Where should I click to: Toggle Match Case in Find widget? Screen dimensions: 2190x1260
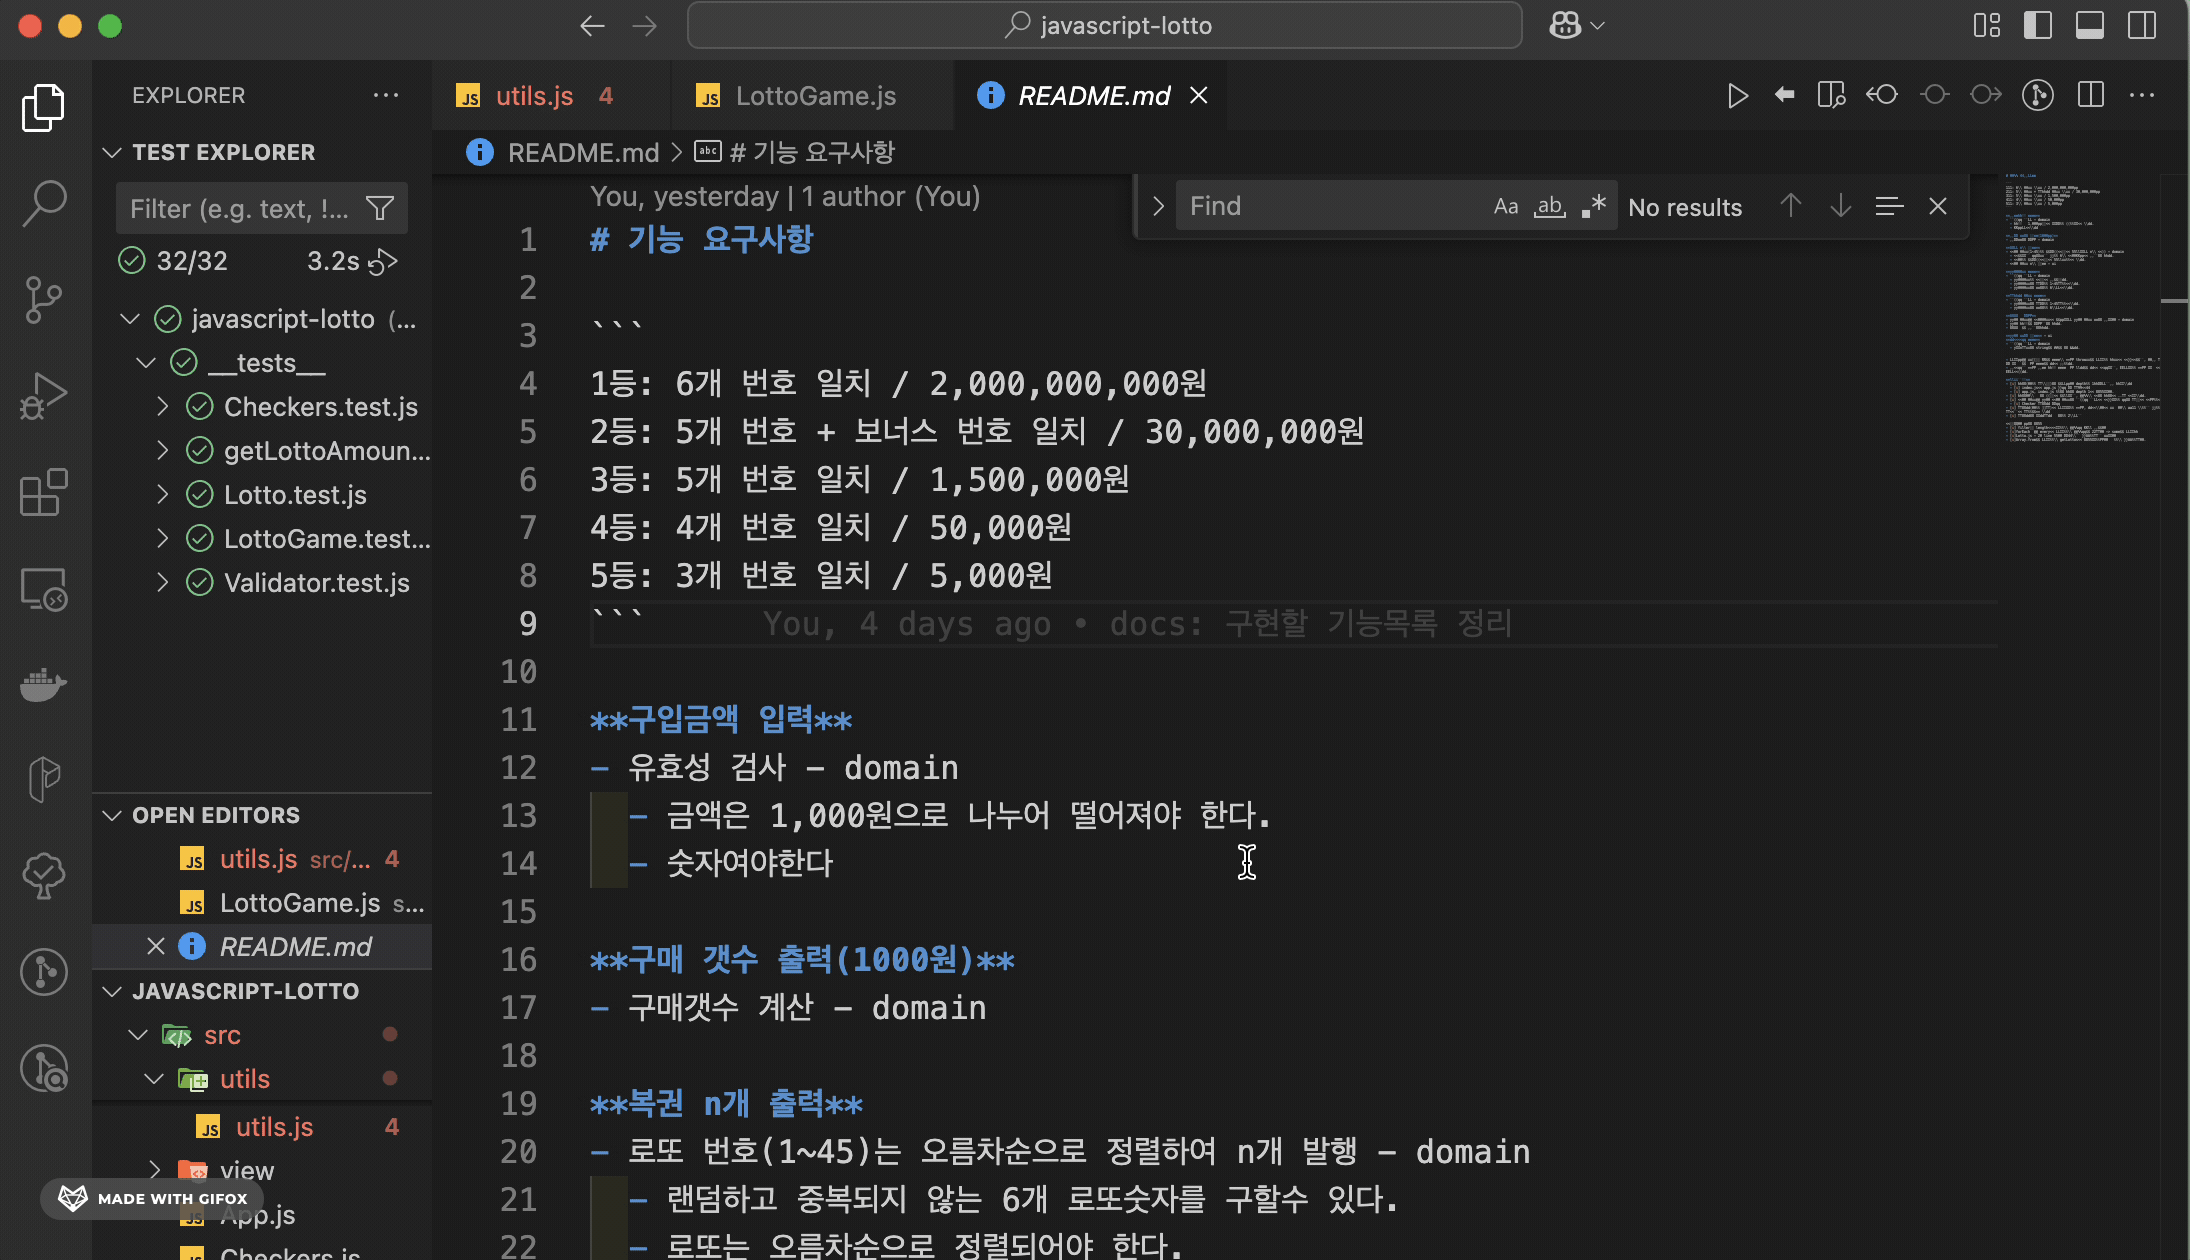point(1506,206)
